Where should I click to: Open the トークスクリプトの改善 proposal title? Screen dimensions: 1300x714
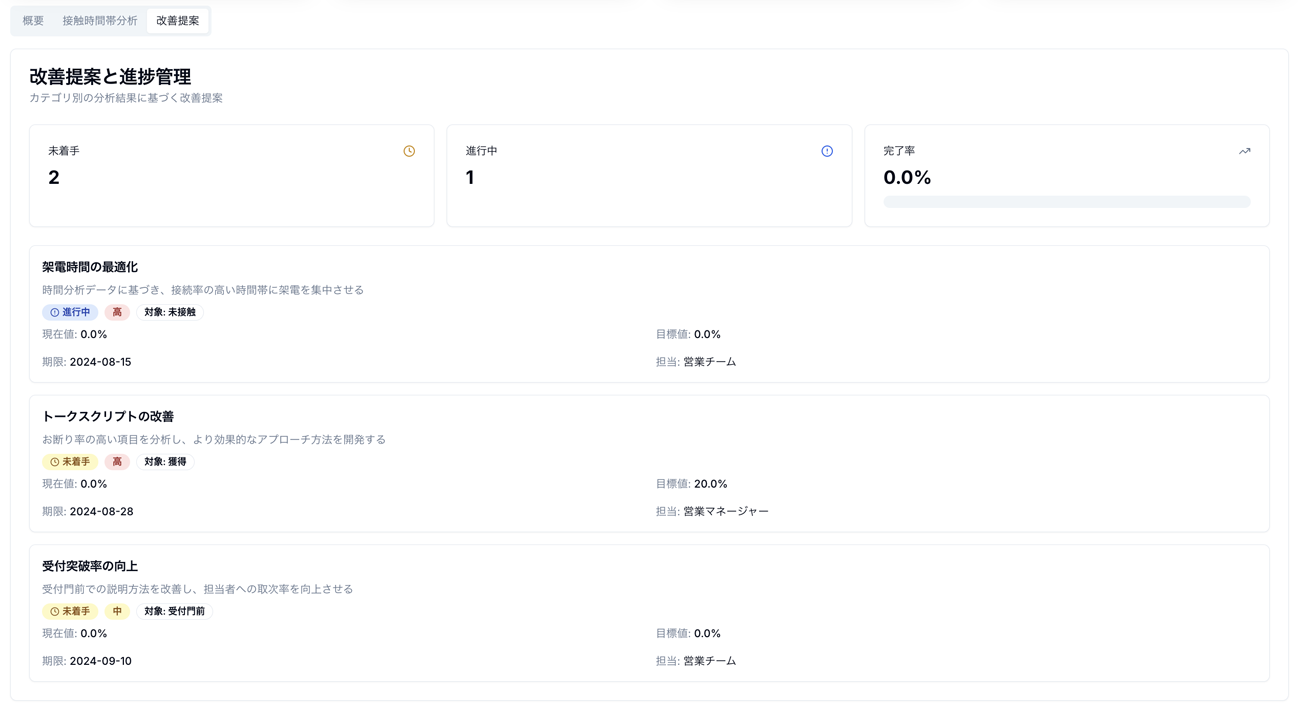[108, 416]
